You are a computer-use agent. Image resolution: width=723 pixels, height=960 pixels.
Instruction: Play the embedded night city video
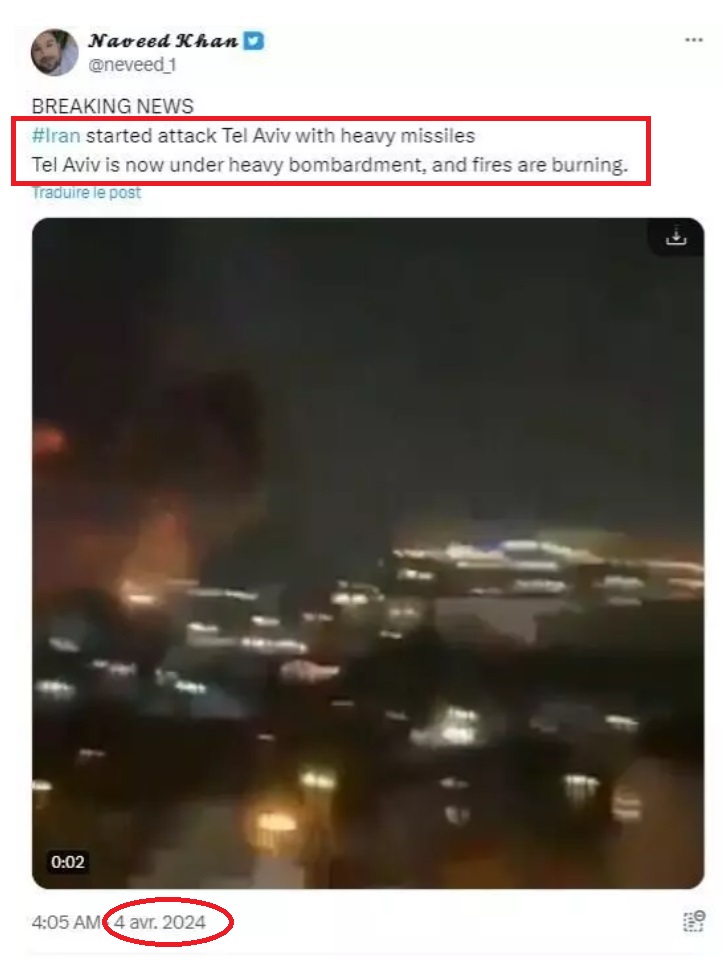point(368,553)
